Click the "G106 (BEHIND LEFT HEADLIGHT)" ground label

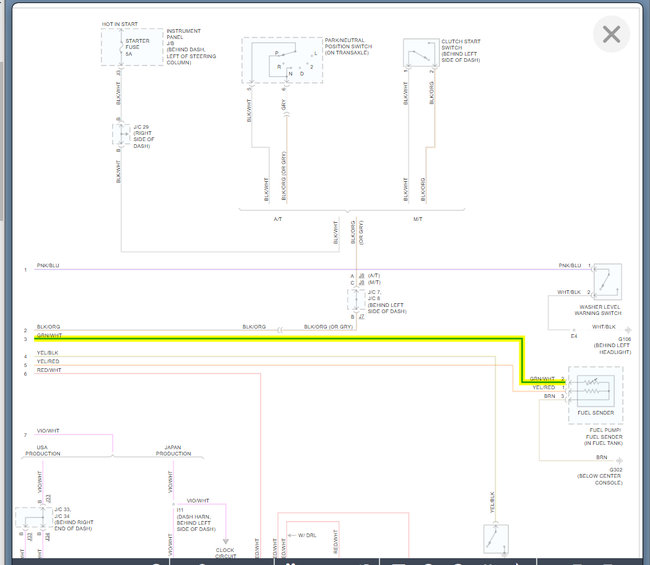[x=612, y=345]
